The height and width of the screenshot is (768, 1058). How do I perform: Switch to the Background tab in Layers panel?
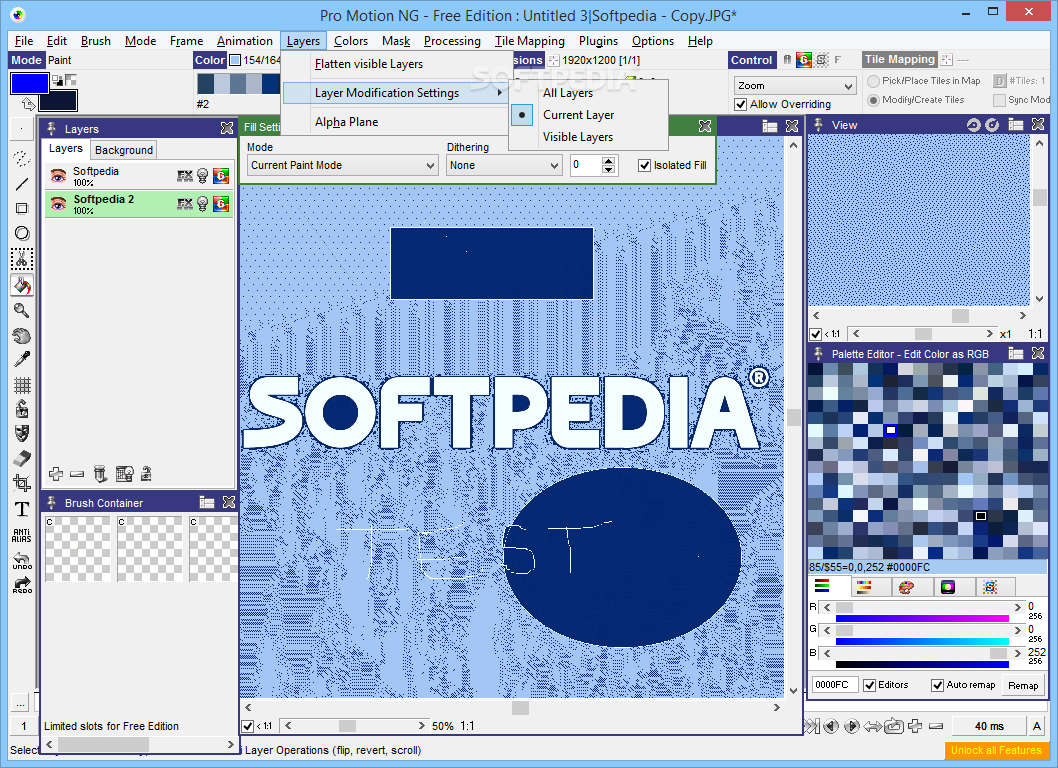(x=123, y=150)
